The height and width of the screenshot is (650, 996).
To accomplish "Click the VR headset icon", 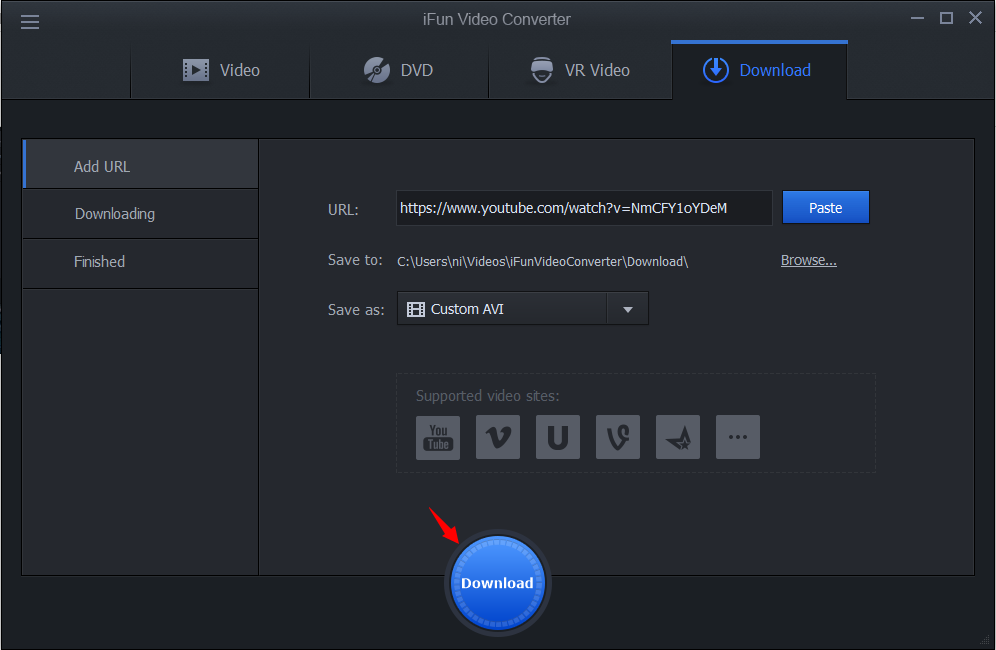I will (x=542, y=70).
